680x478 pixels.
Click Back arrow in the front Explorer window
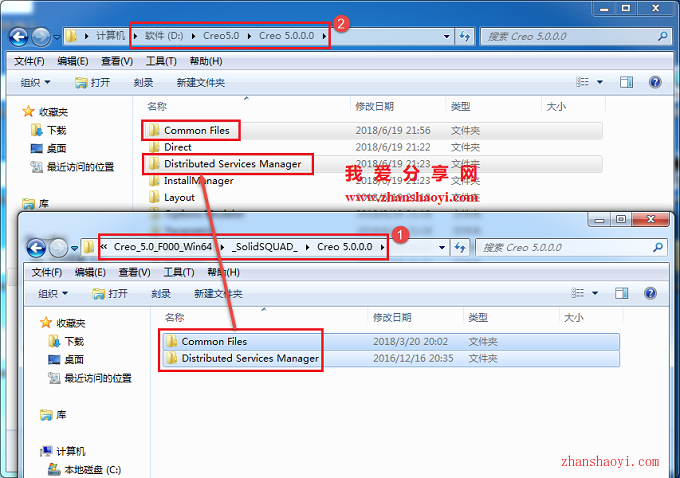(36, 248)
